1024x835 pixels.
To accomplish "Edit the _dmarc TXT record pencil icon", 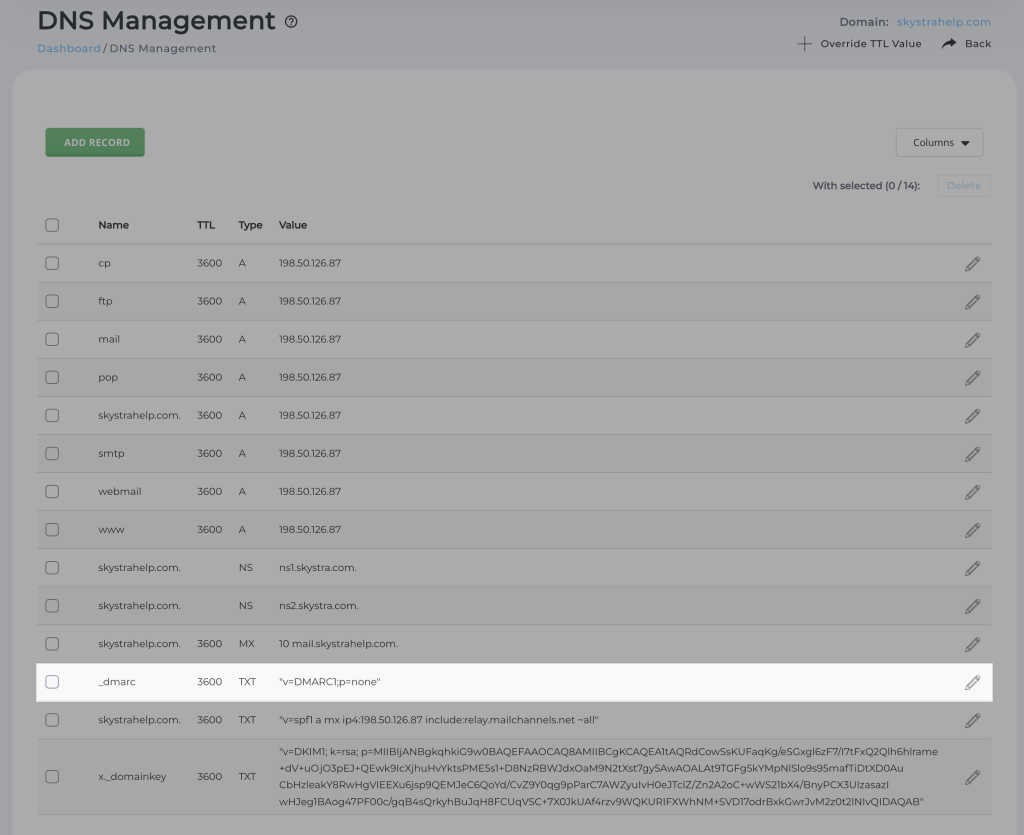I will point(972,682).
